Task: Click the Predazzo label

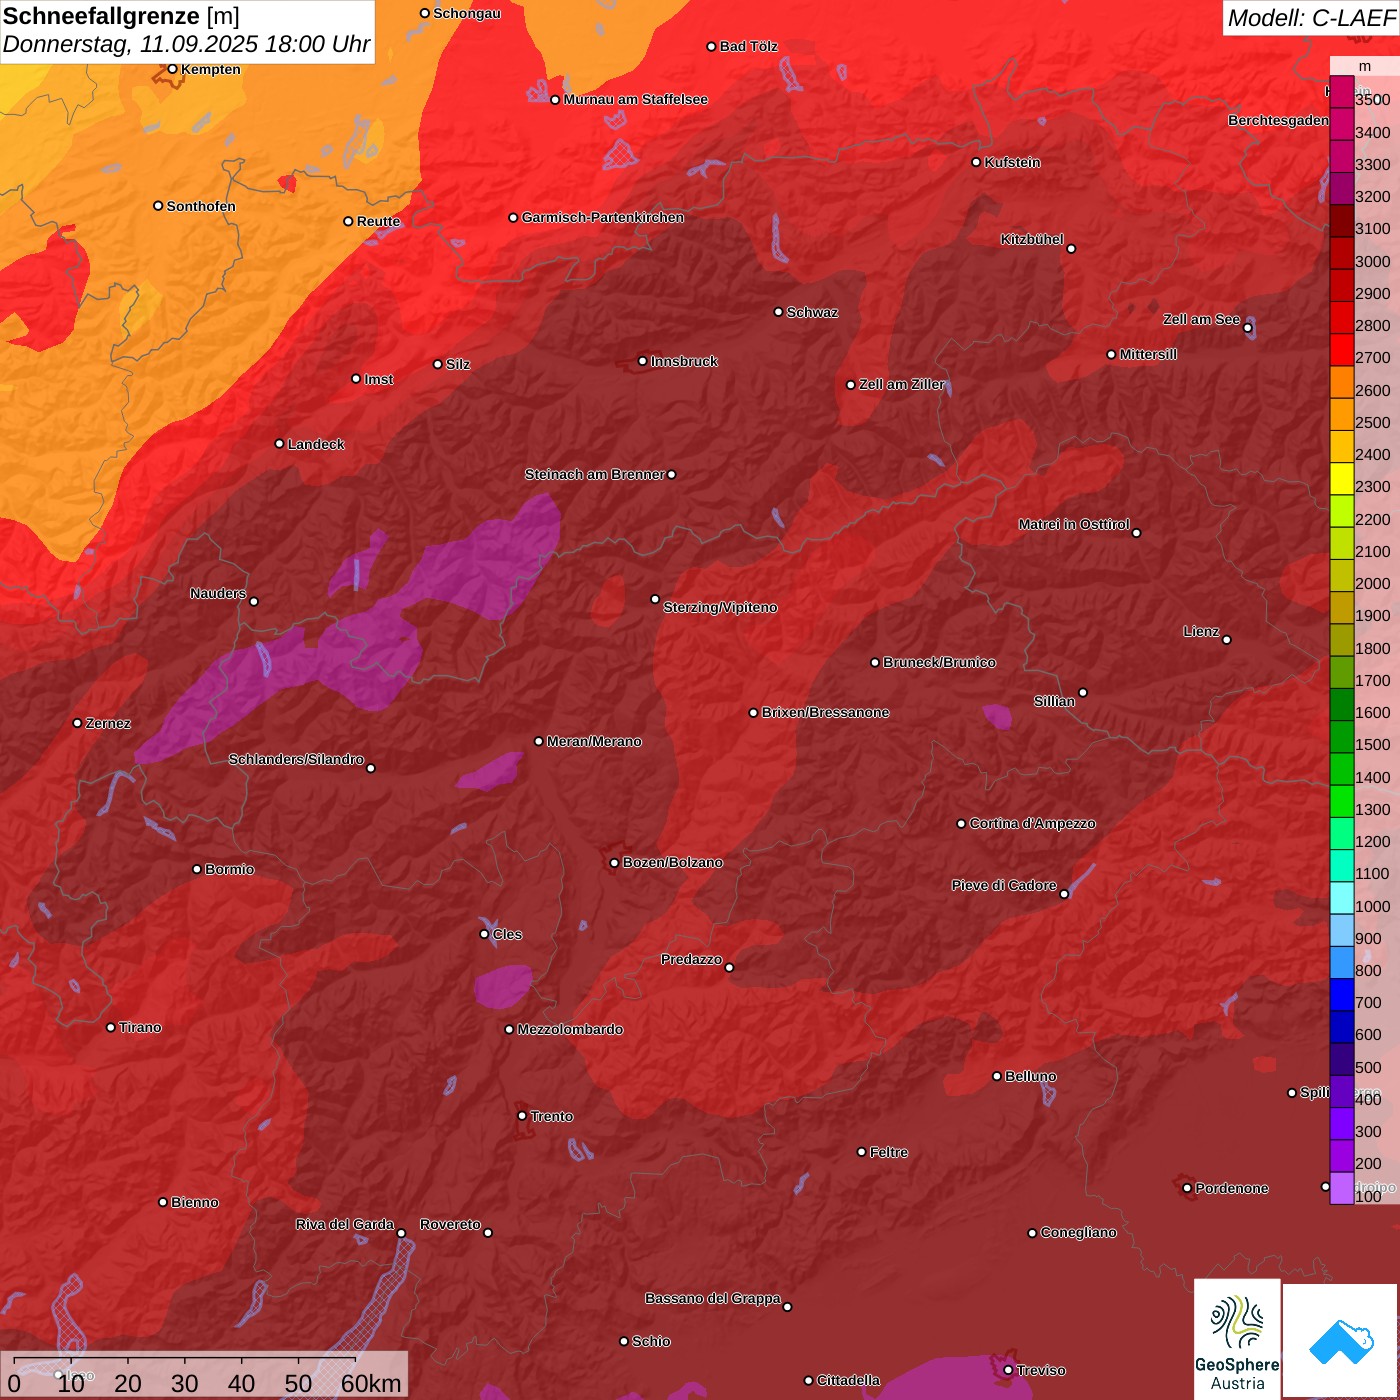Action: (x=691, y=959)
